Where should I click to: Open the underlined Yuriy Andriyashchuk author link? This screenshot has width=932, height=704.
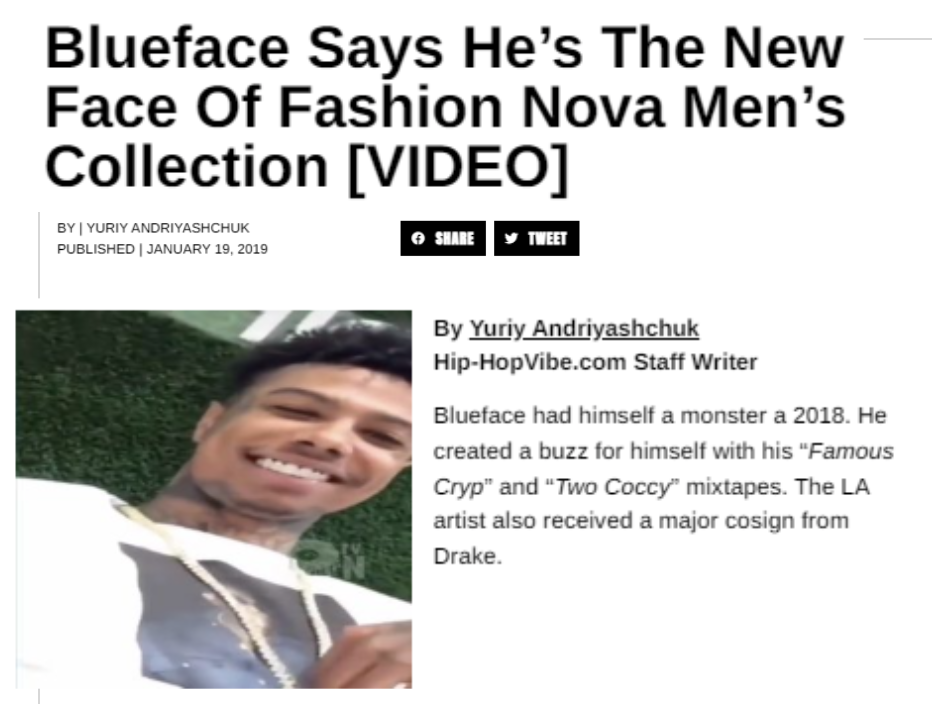(x=584, y=328)
